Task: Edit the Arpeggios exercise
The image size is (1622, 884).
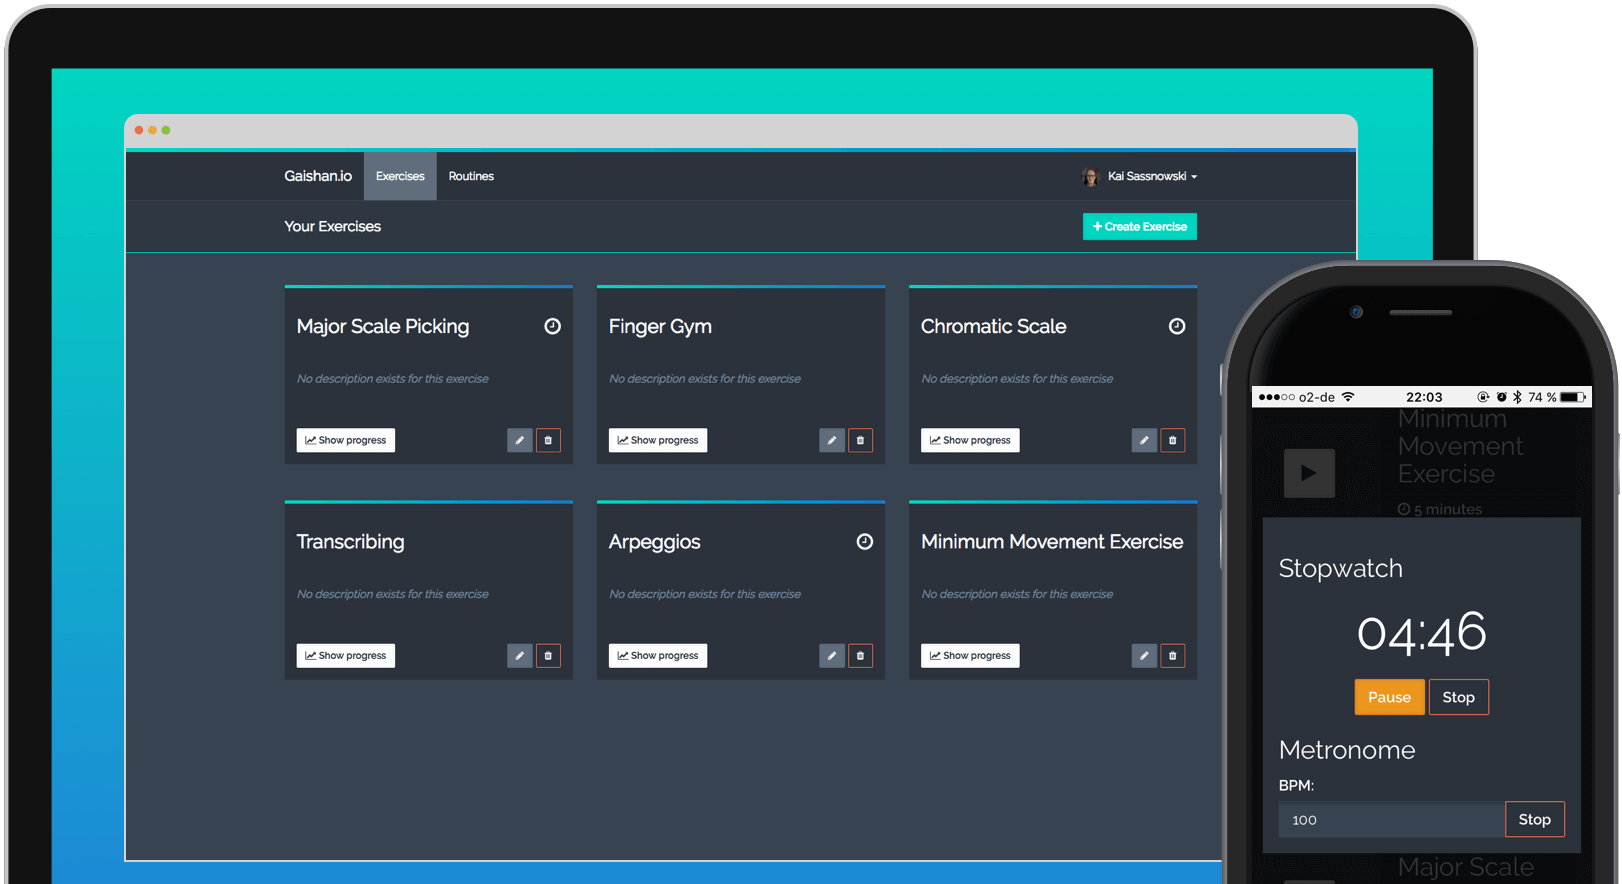Action: click(x=832, y=656)
